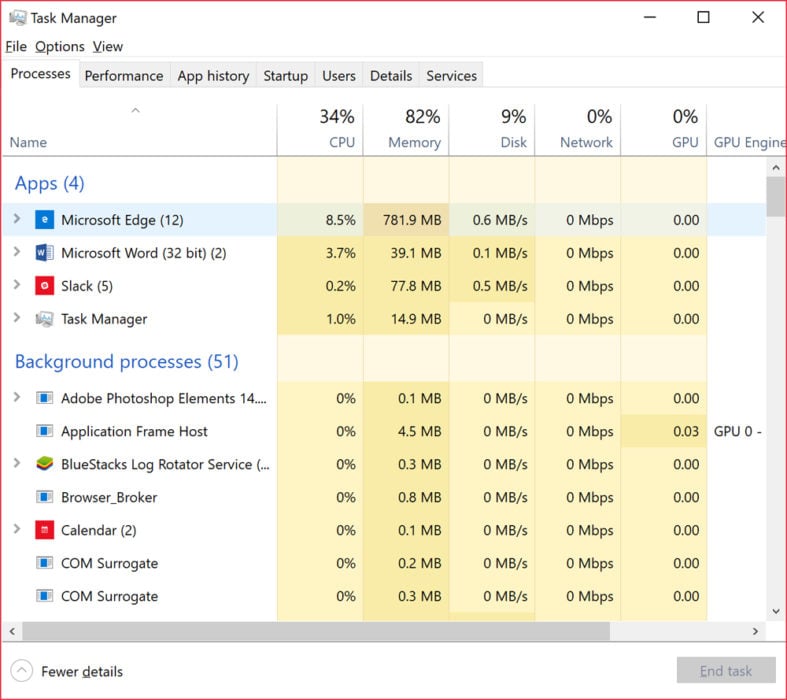The height and width of the screenshot is (700, 787).
Task: Sort by Disk column header
Action: pyautogui.click(x=492, y=130)
